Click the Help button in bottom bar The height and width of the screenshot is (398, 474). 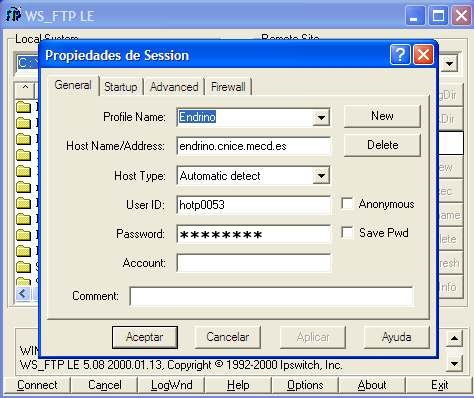[238, 385]
